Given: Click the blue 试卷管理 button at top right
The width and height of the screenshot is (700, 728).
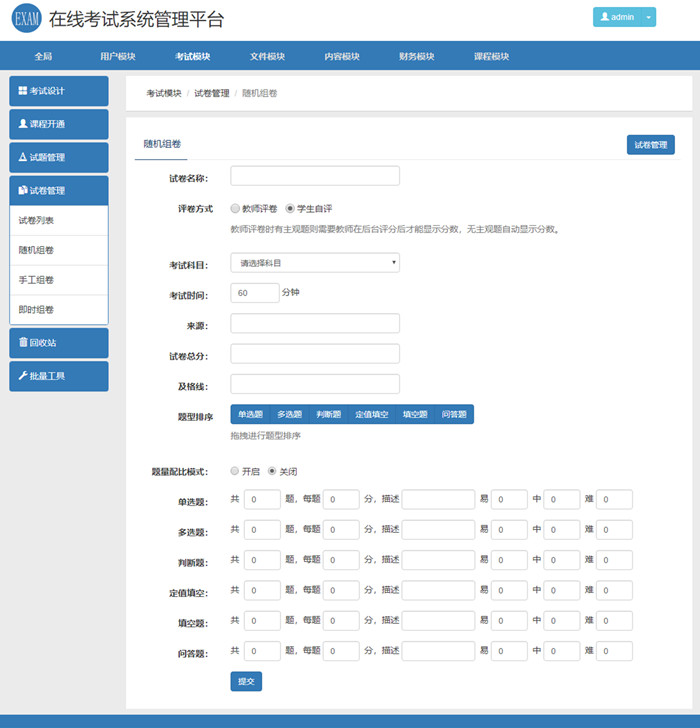Looking at the screenshot, I should coord(650,145).
